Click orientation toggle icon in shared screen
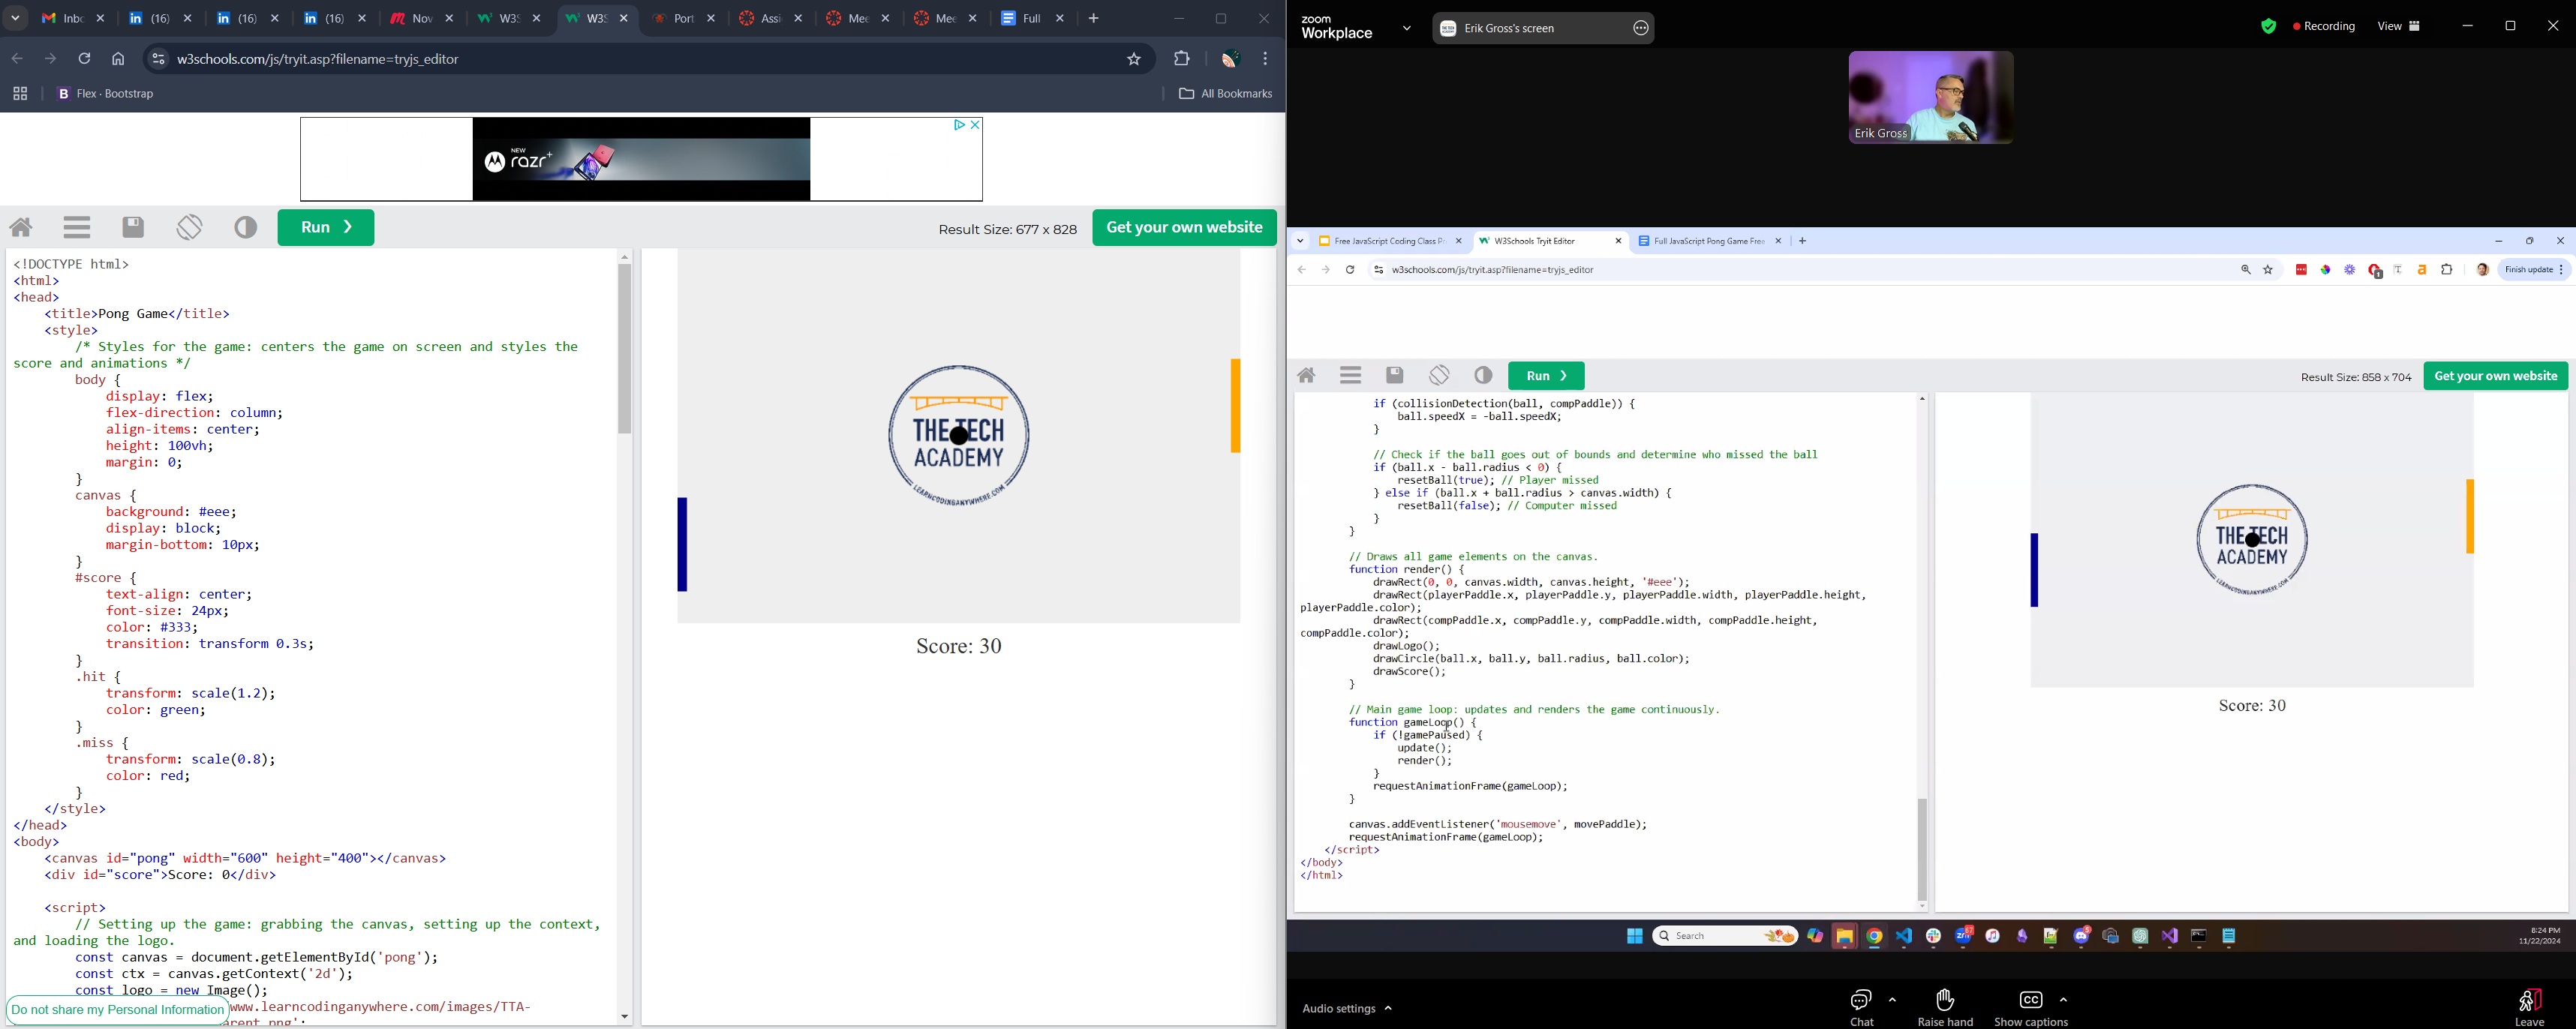This screenshot has width=2576, height=1029. click(1439, 375)
